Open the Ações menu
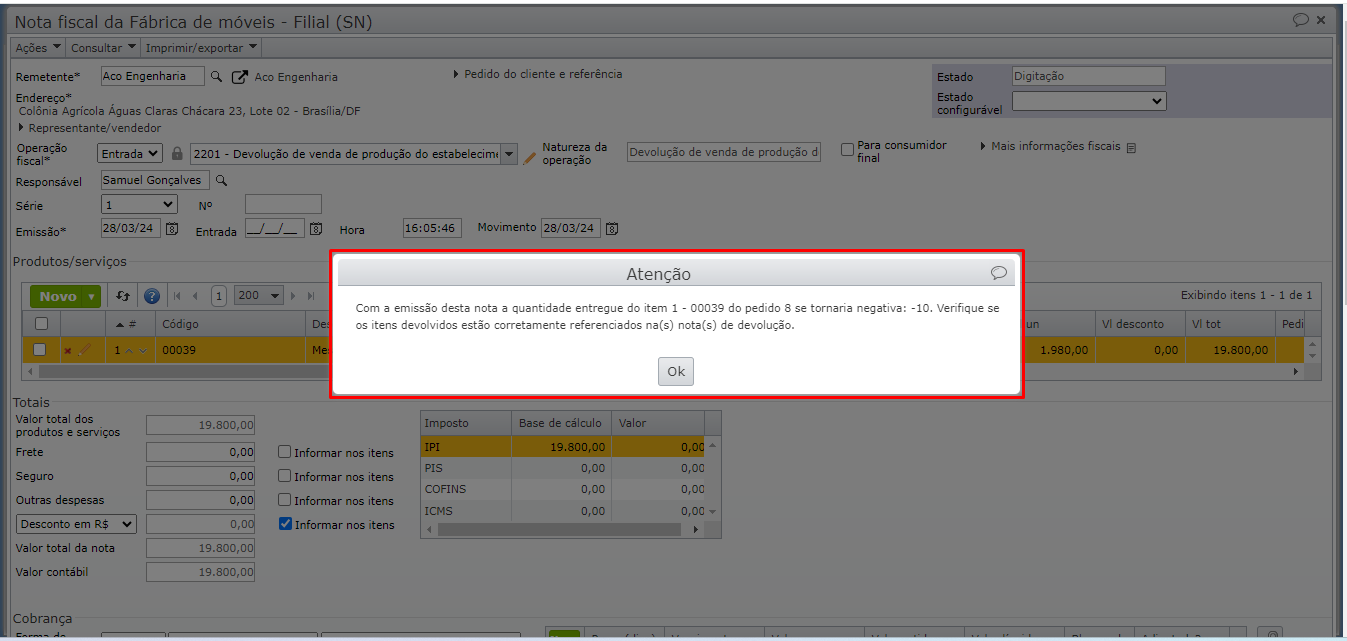 [x=38, y=47]
